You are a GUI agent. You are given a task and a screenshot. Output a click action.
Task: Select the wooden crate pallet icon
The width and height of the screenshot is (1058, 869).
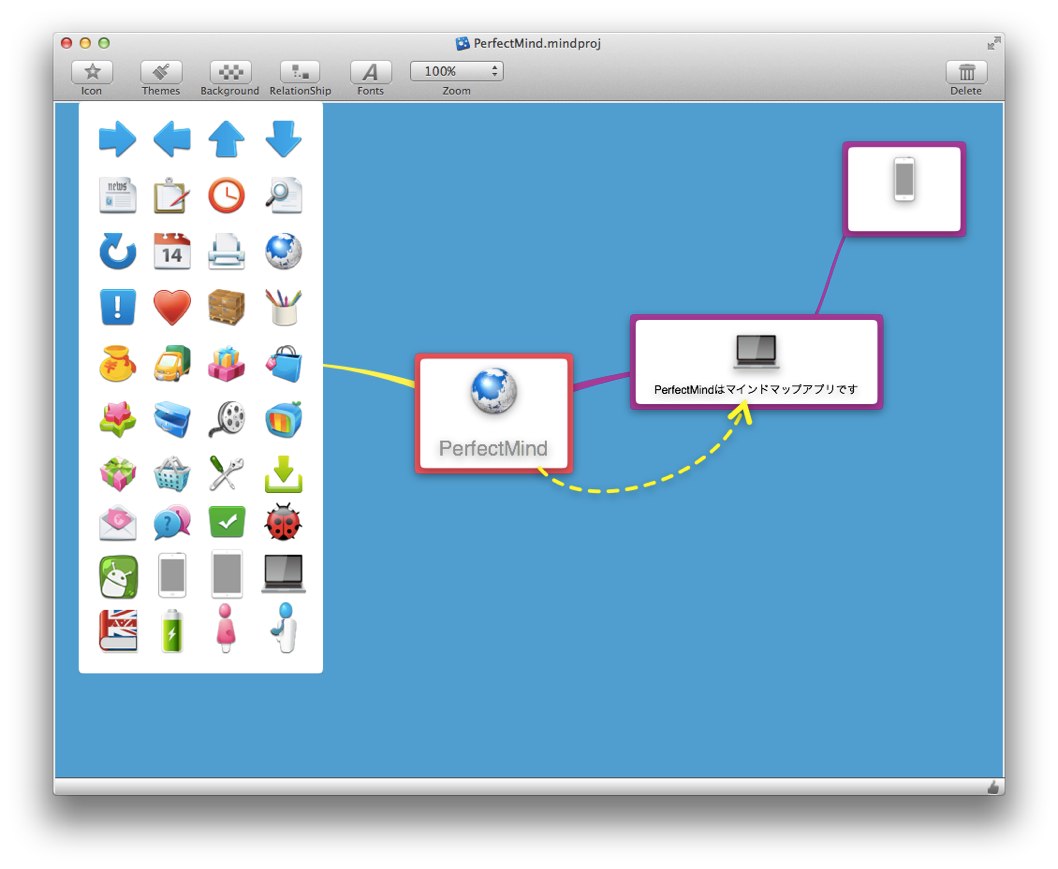(x=227, y=307)
